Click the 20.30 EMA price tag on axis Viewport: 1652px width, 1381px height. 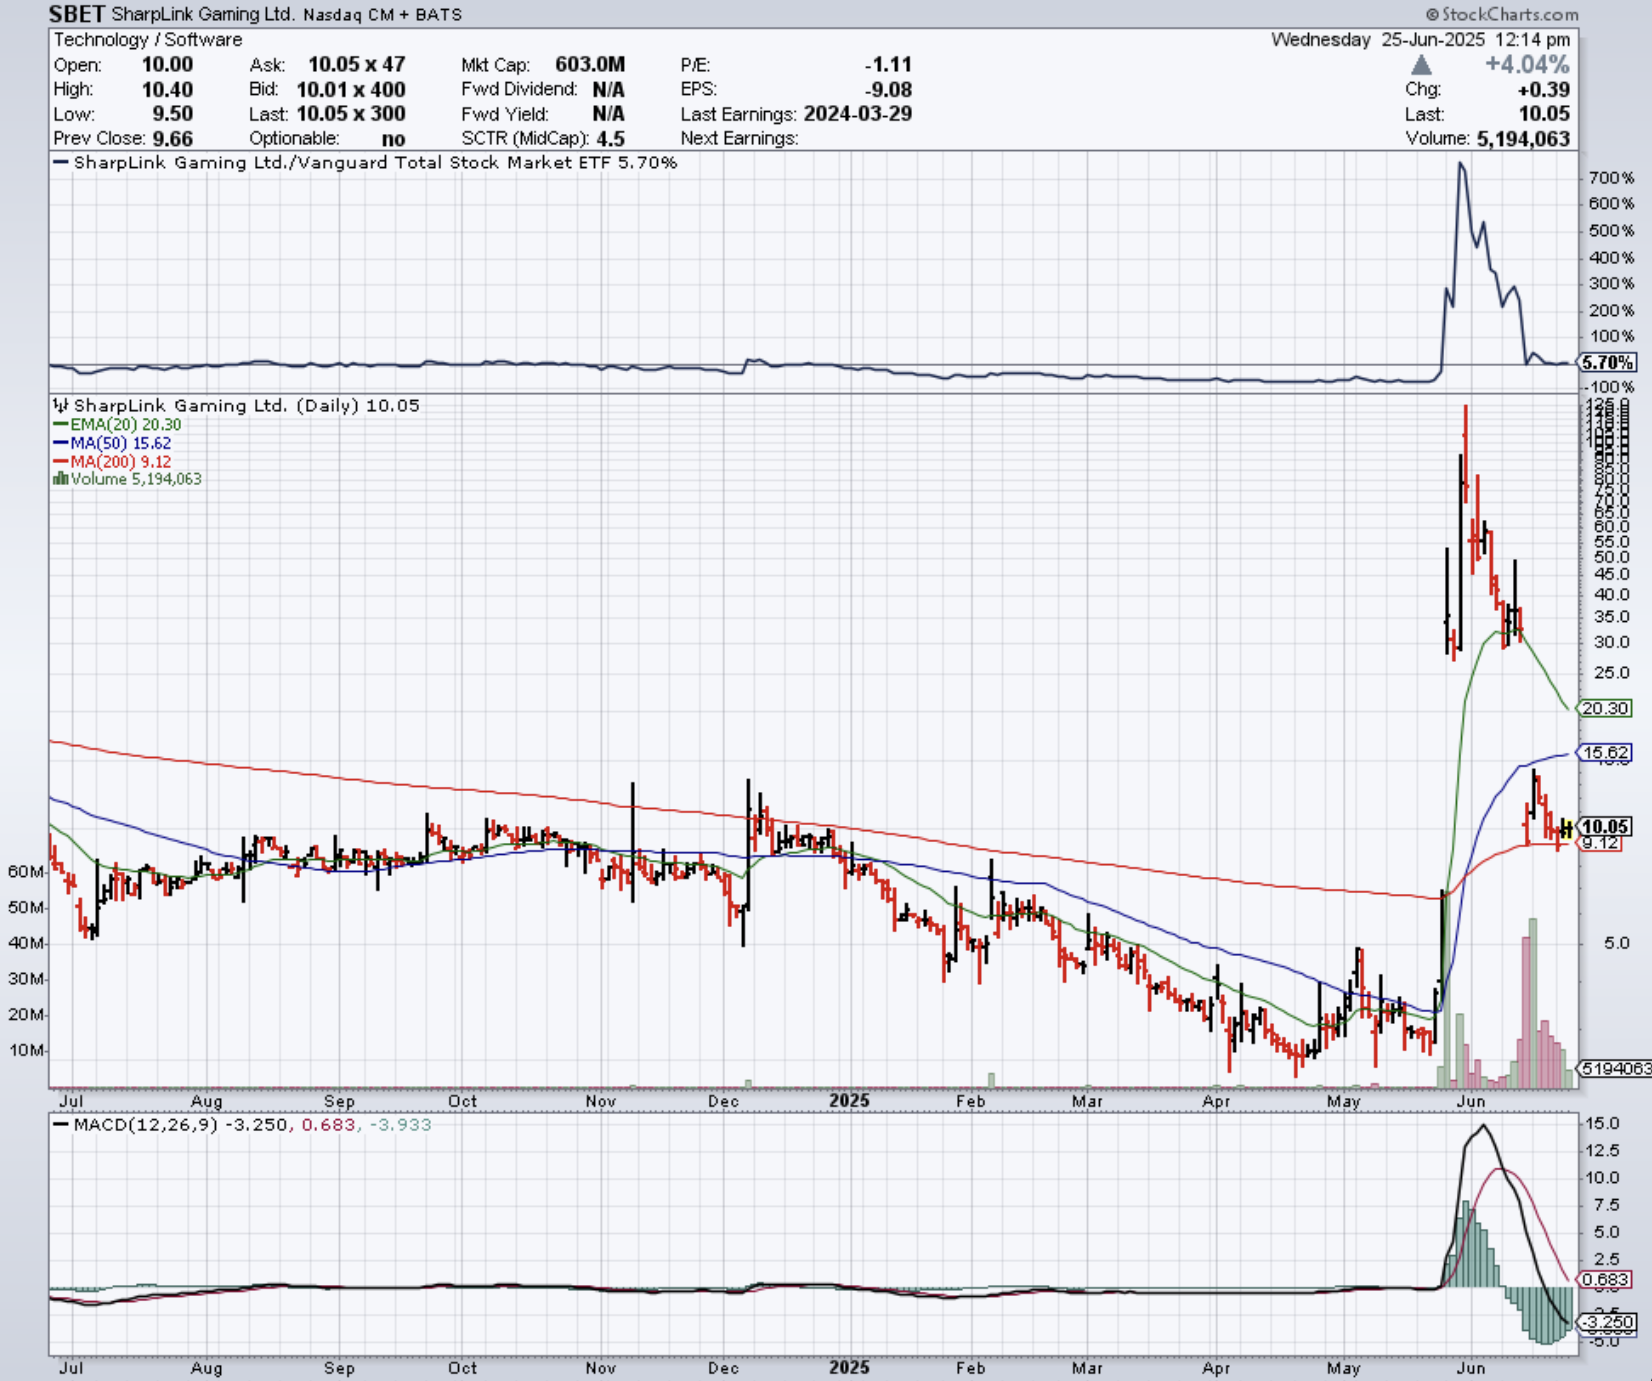click(x=1605, y=708)
